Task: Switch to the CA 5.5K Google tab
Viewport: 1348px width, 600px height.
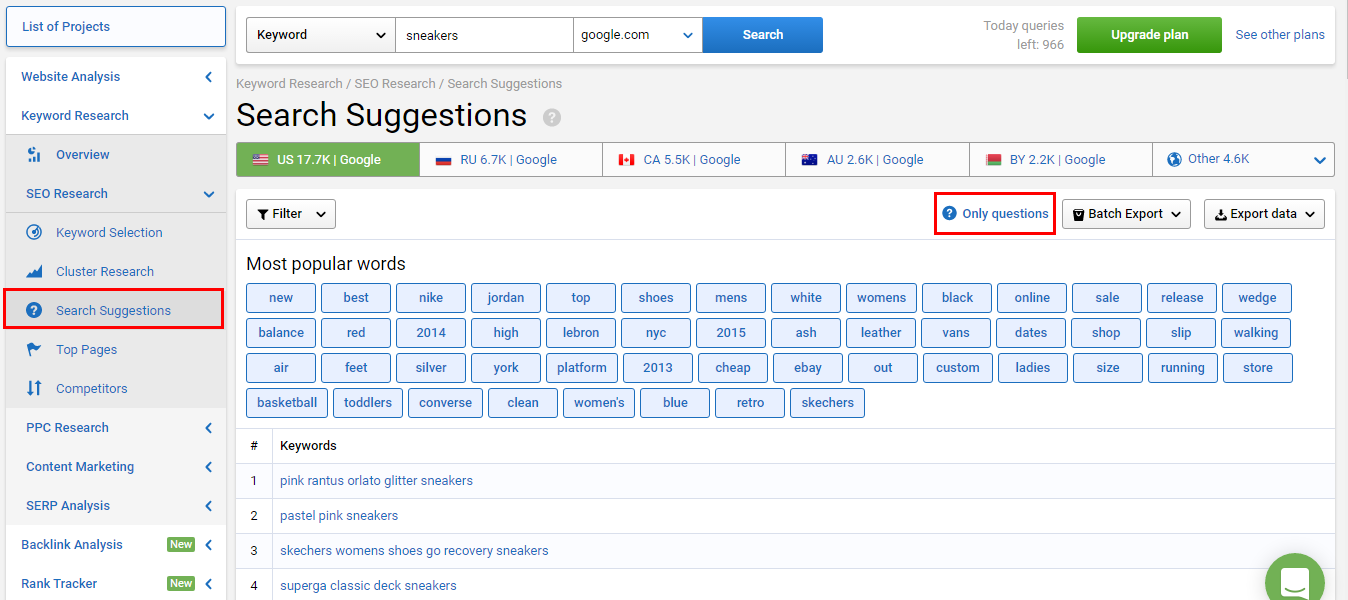Action: (694, 159)
